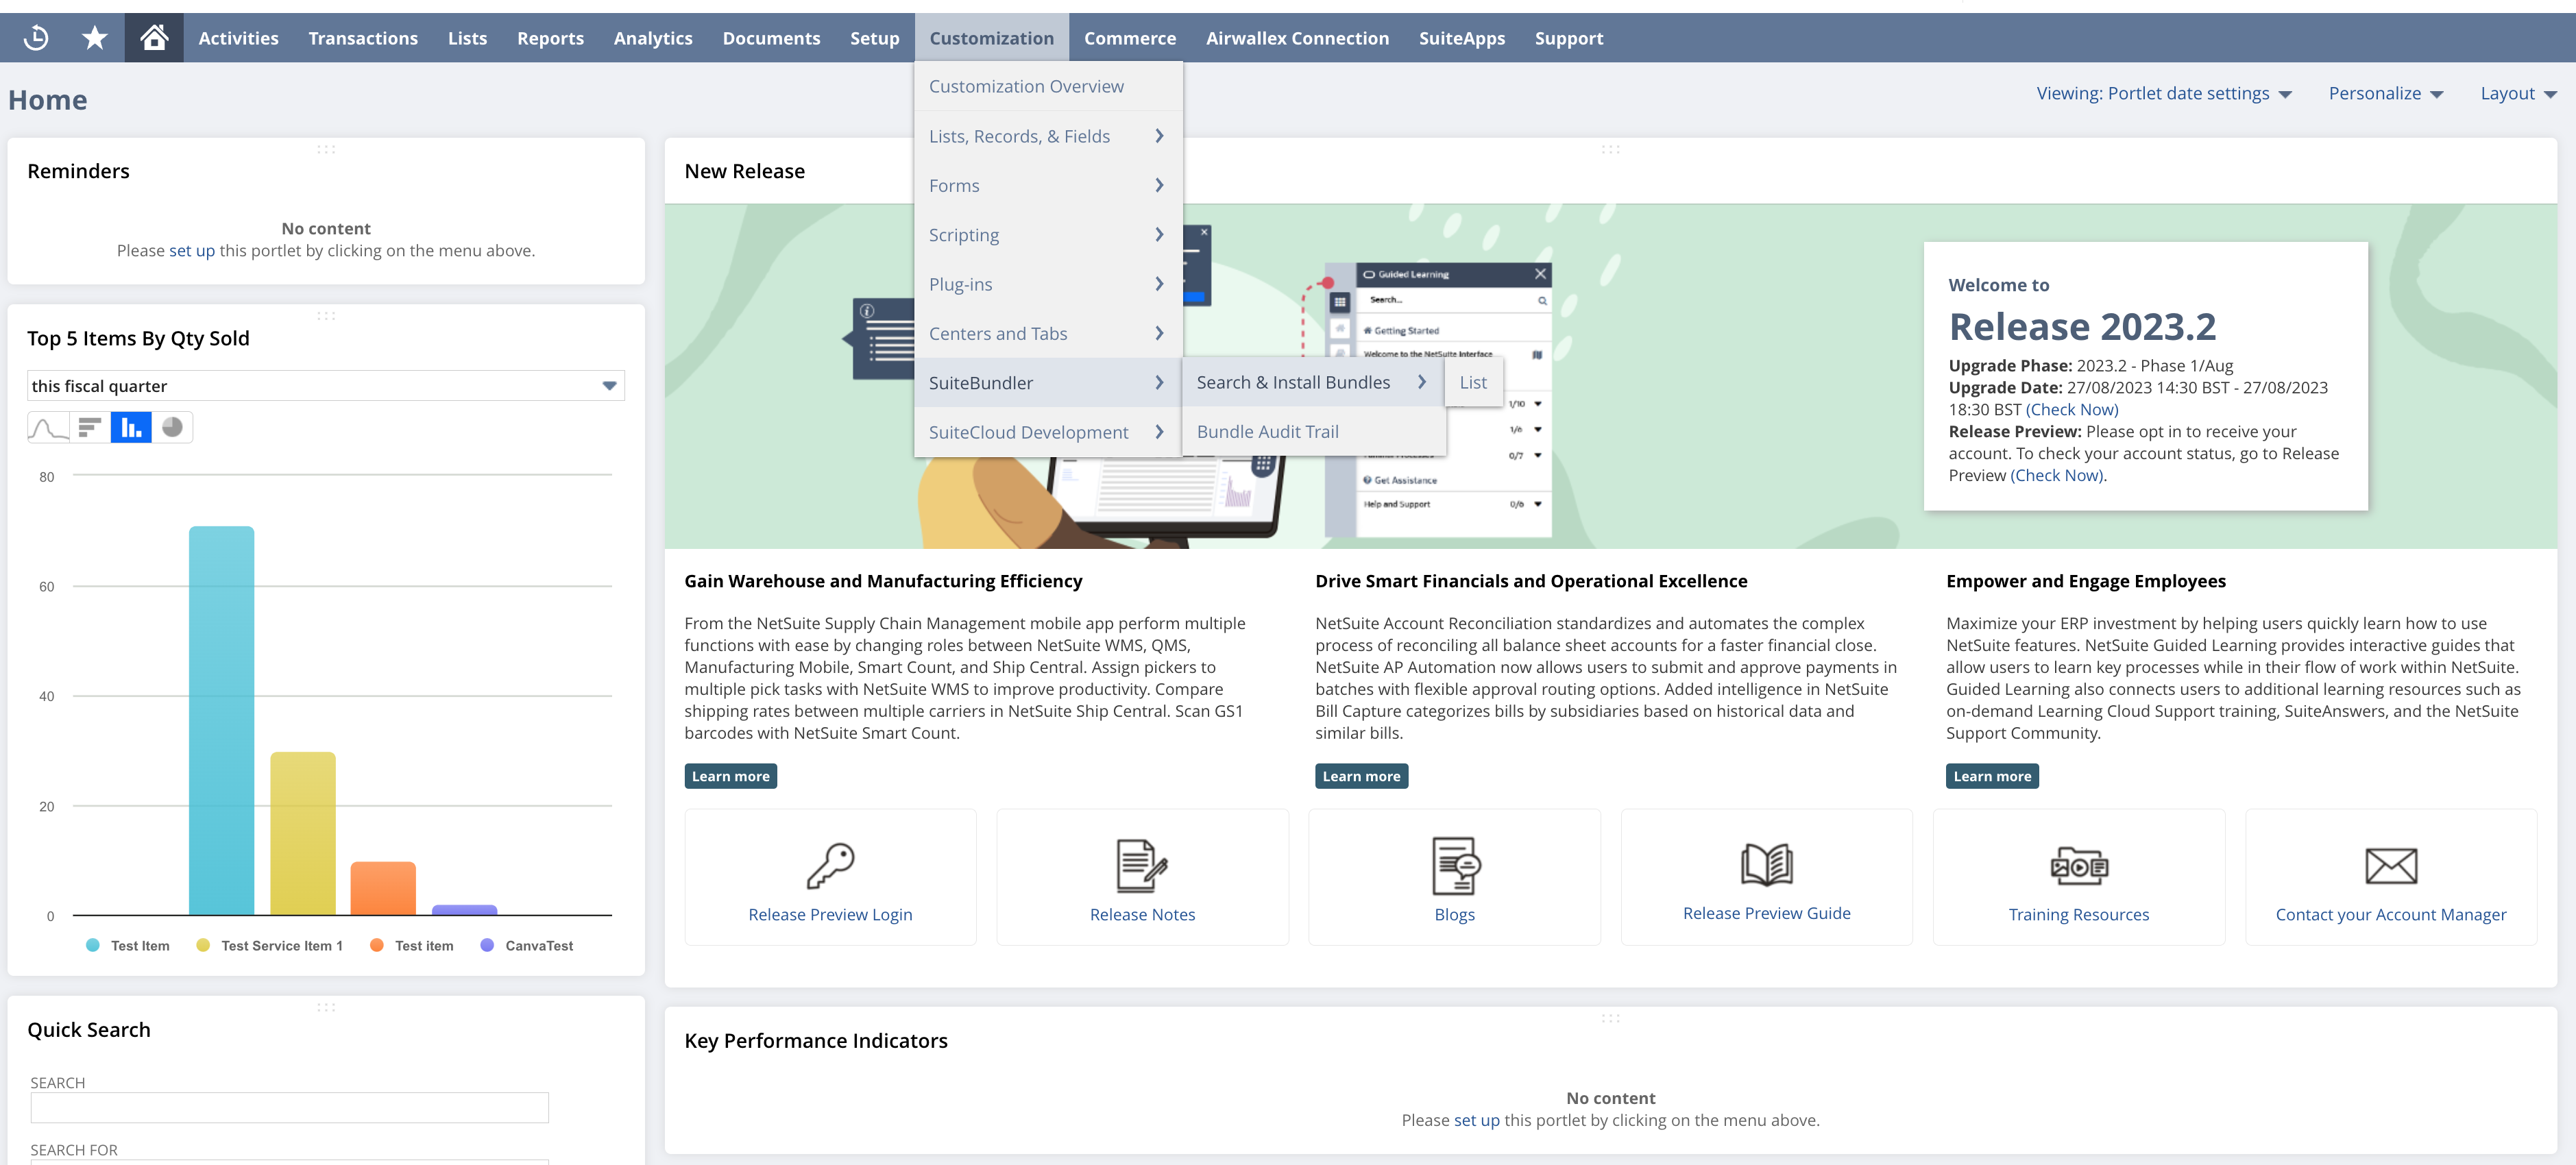2576x1165 pixels.
Task: Click the Home house icon
Action: click(x=154, y=38)
